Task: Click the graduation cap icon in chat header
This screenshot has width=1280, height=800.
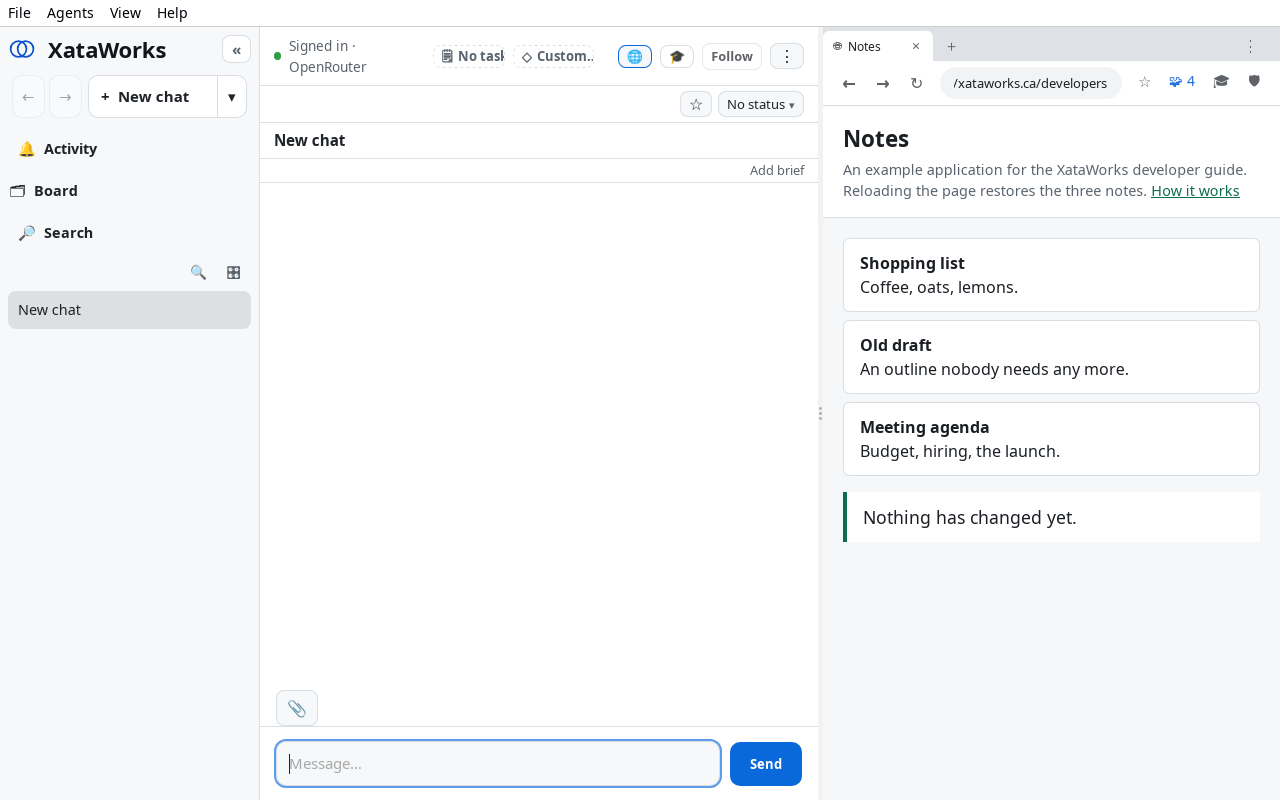Action: coord(677,56)
